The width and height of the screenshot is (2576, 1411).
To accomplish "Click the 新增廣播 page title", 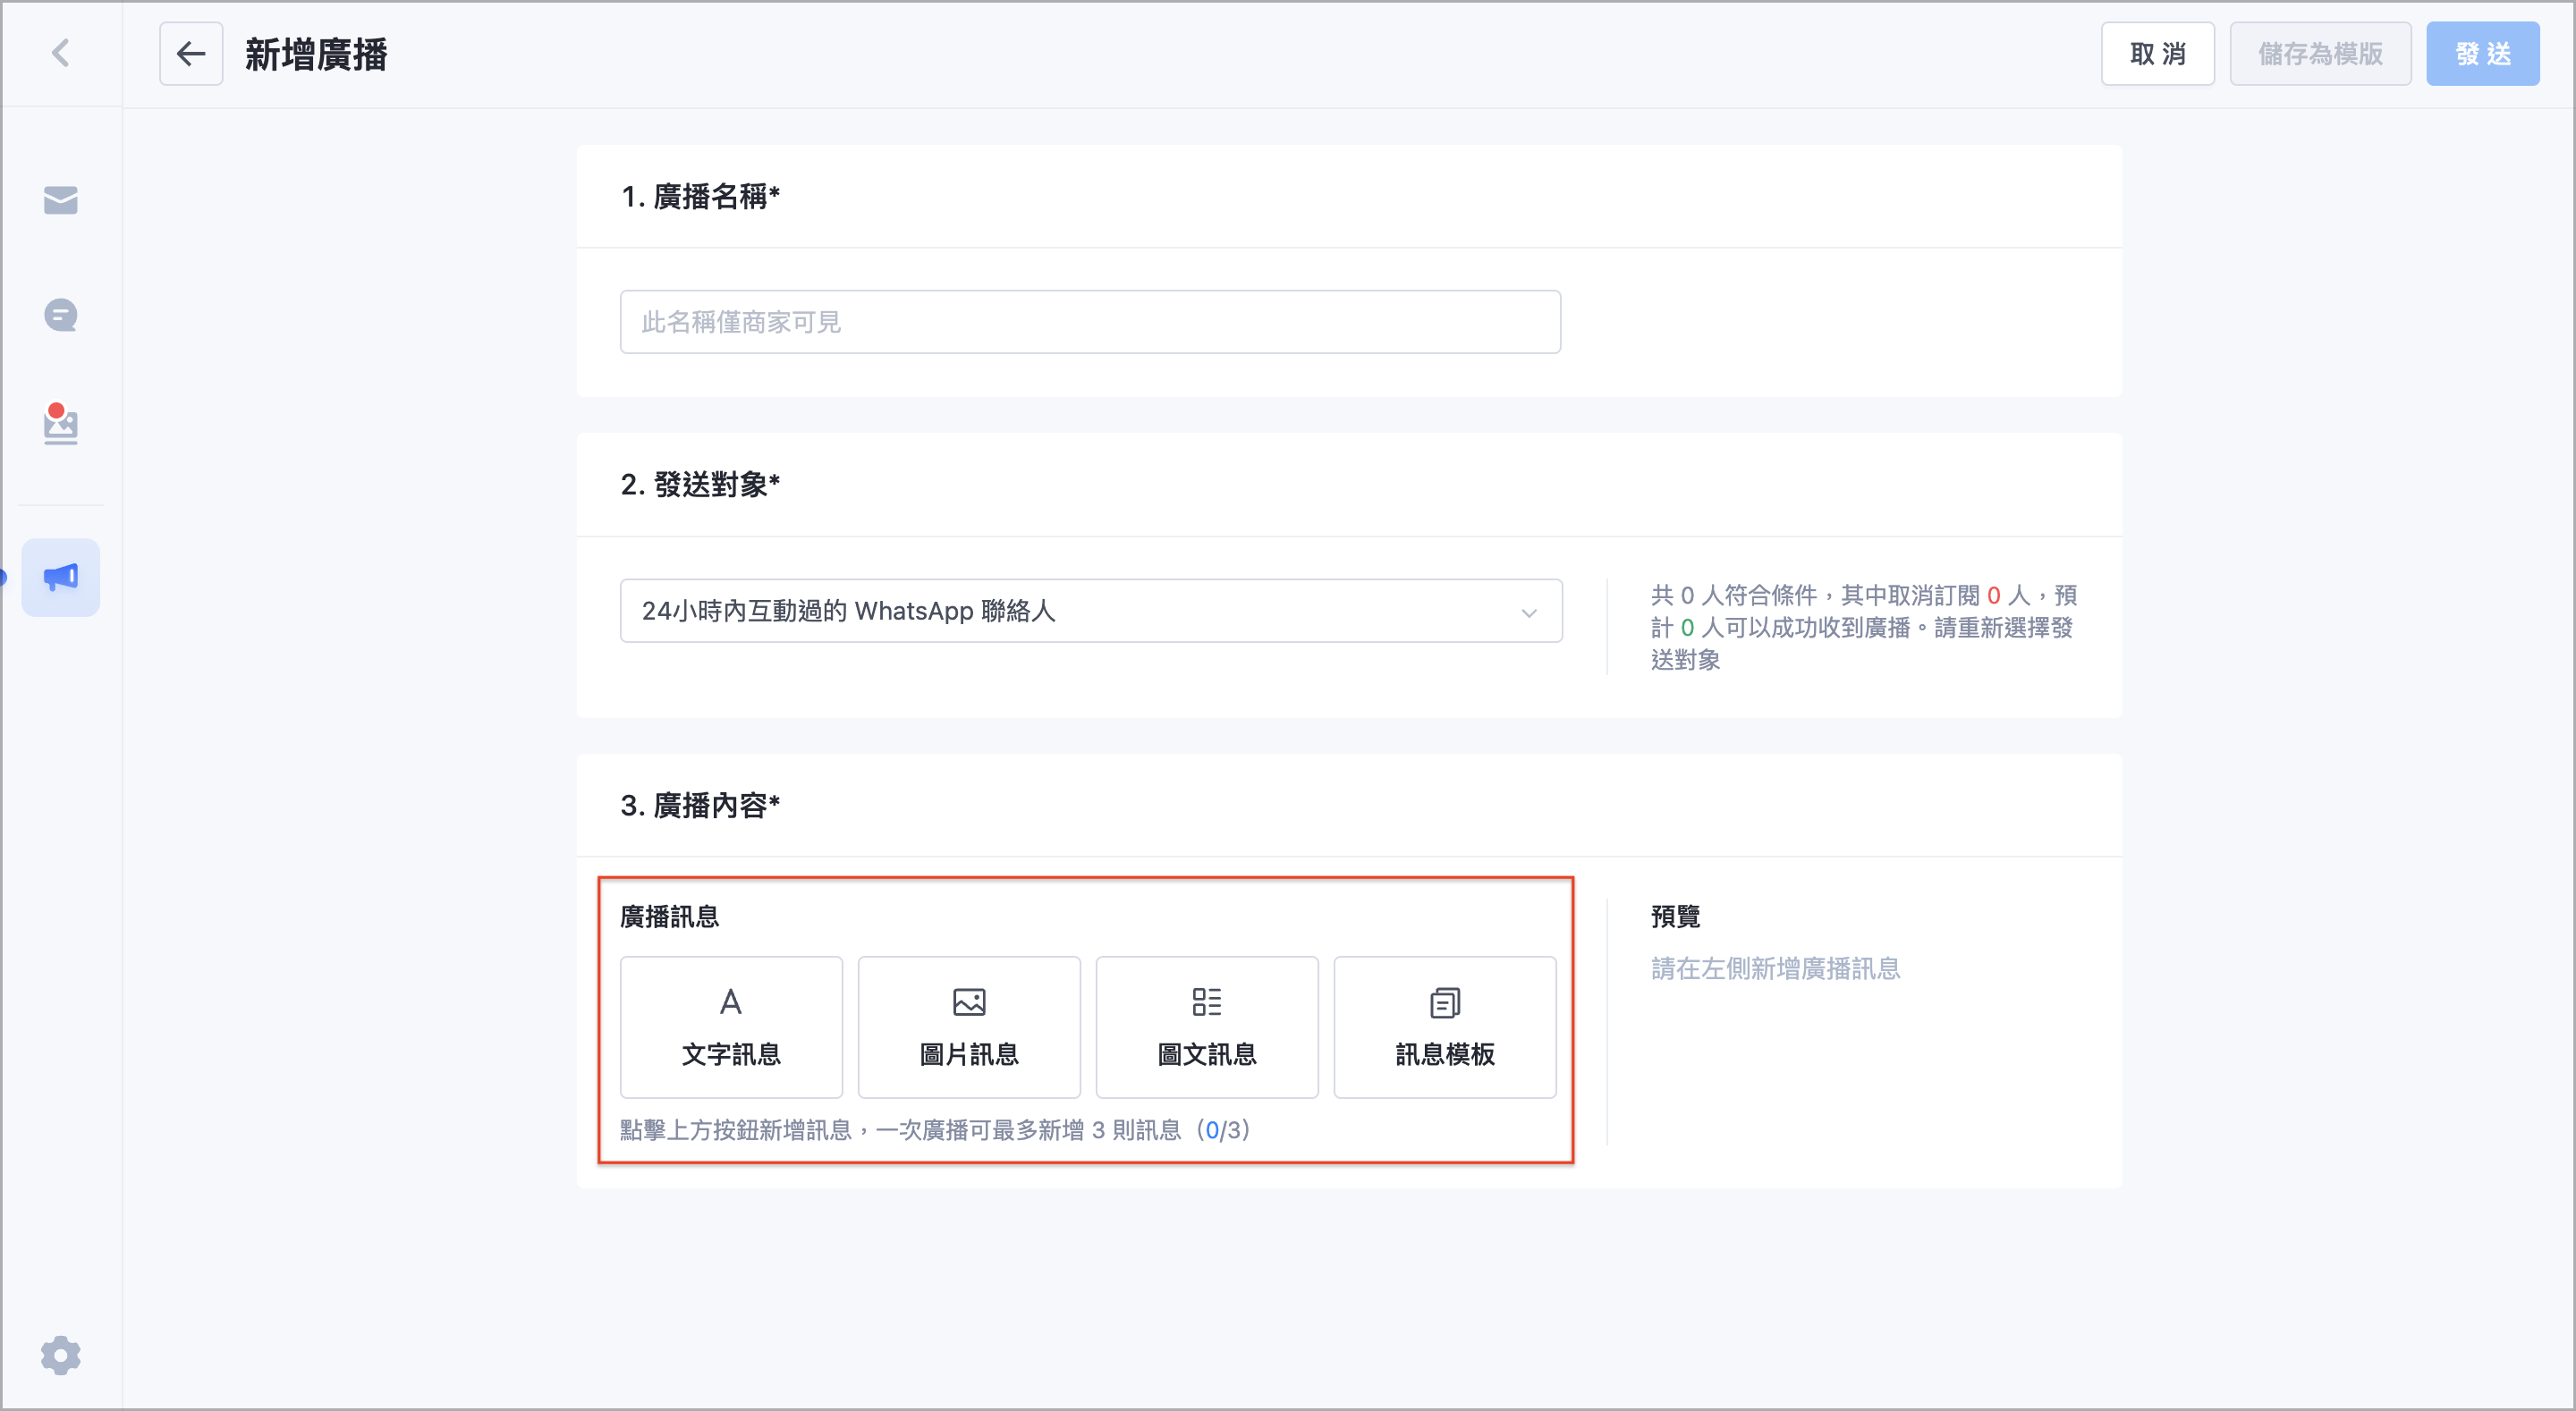I will click(316, 54).
